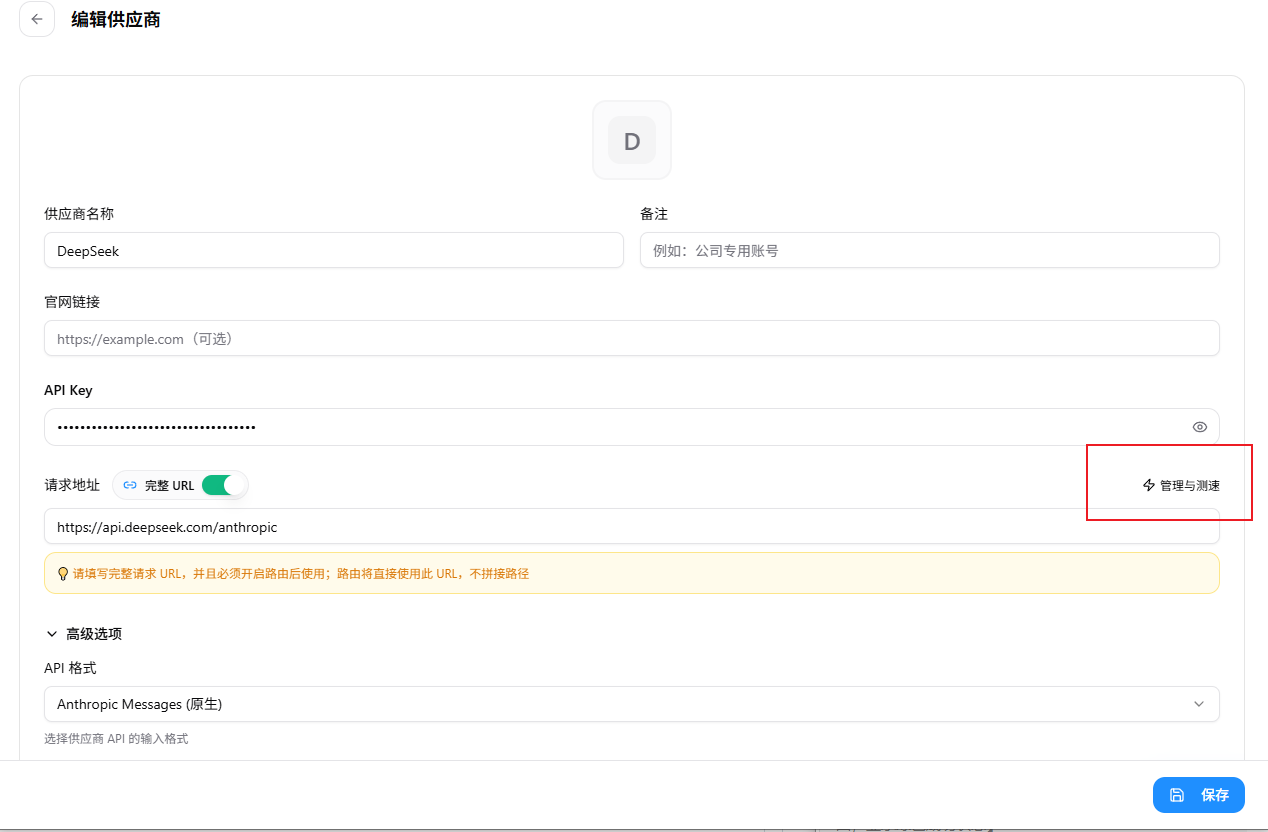Click the D provider avatar icon
Screen dimensions: 1268x832
click(x=632, y=140)
